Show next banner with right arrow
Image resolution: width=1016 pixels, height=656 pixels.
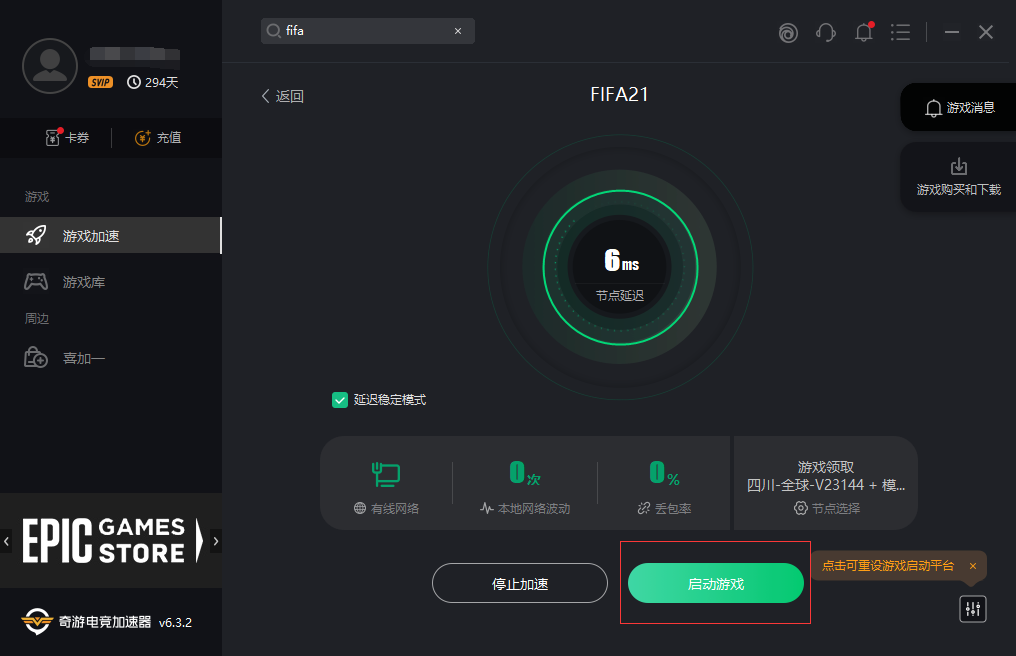pos(216,541)
